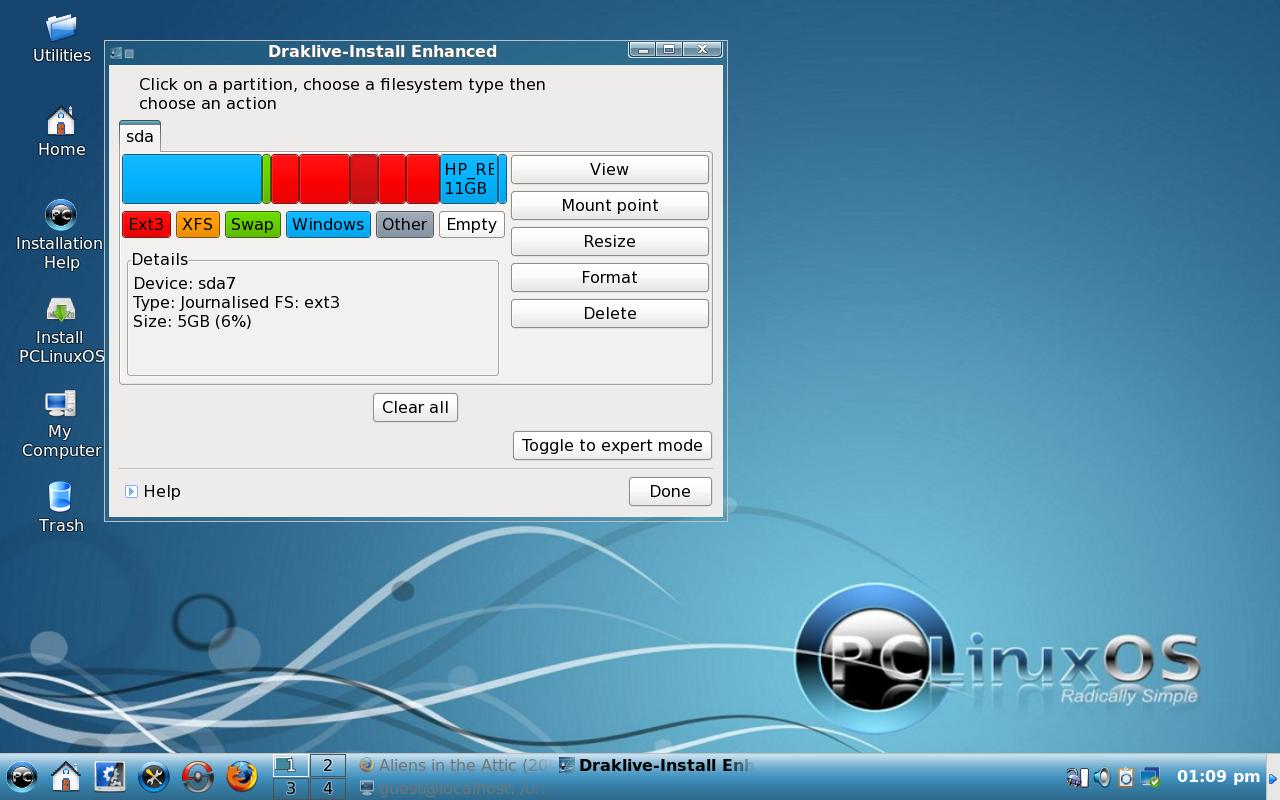The width and height of the screenshot is (1280, 800).
Task: Click the Mount point button
Action: (x=610, y=205)
